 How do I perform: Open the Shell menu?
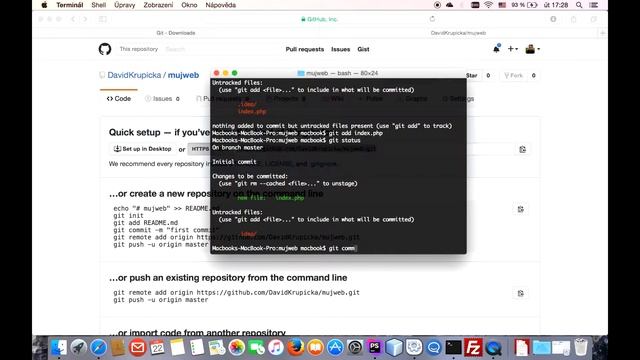coord(99,5)
